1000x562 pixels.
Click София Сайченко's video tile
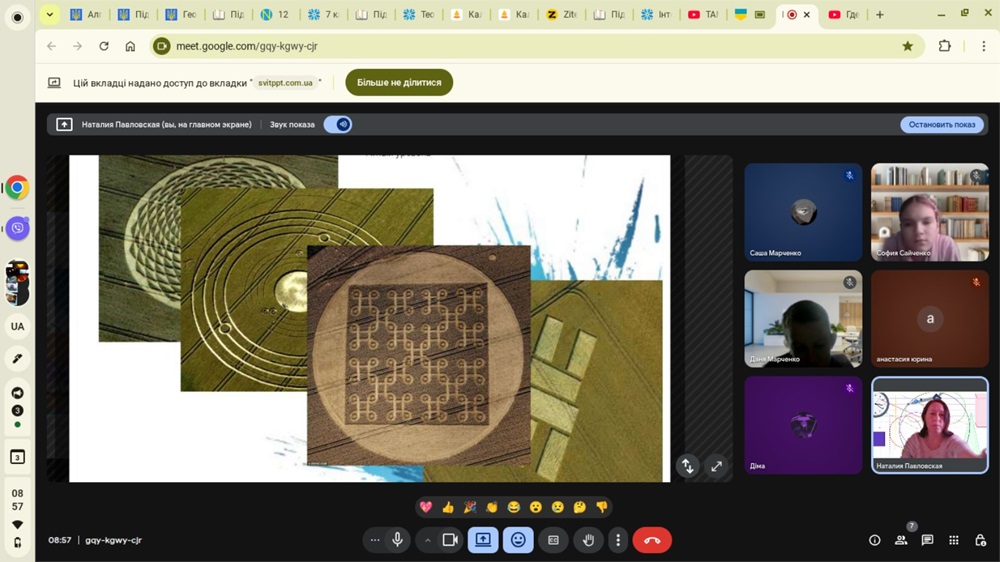(x=929, y=212)
